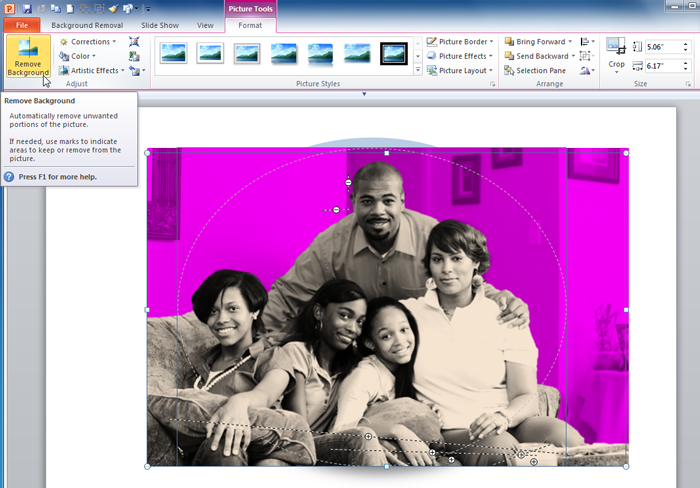The width and height of the screenshot is (700, 488).
Task: Open the File menu
Action: point(21,24)
